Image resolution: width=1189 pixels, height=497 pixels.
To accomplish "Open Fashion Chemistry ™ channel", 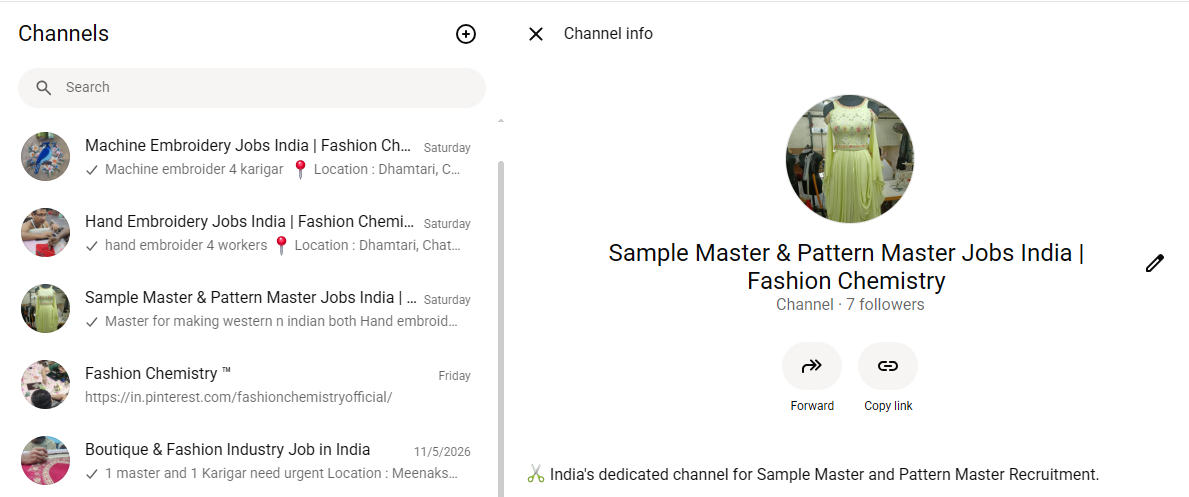I will pyautogui.click(x=247, y=385).
